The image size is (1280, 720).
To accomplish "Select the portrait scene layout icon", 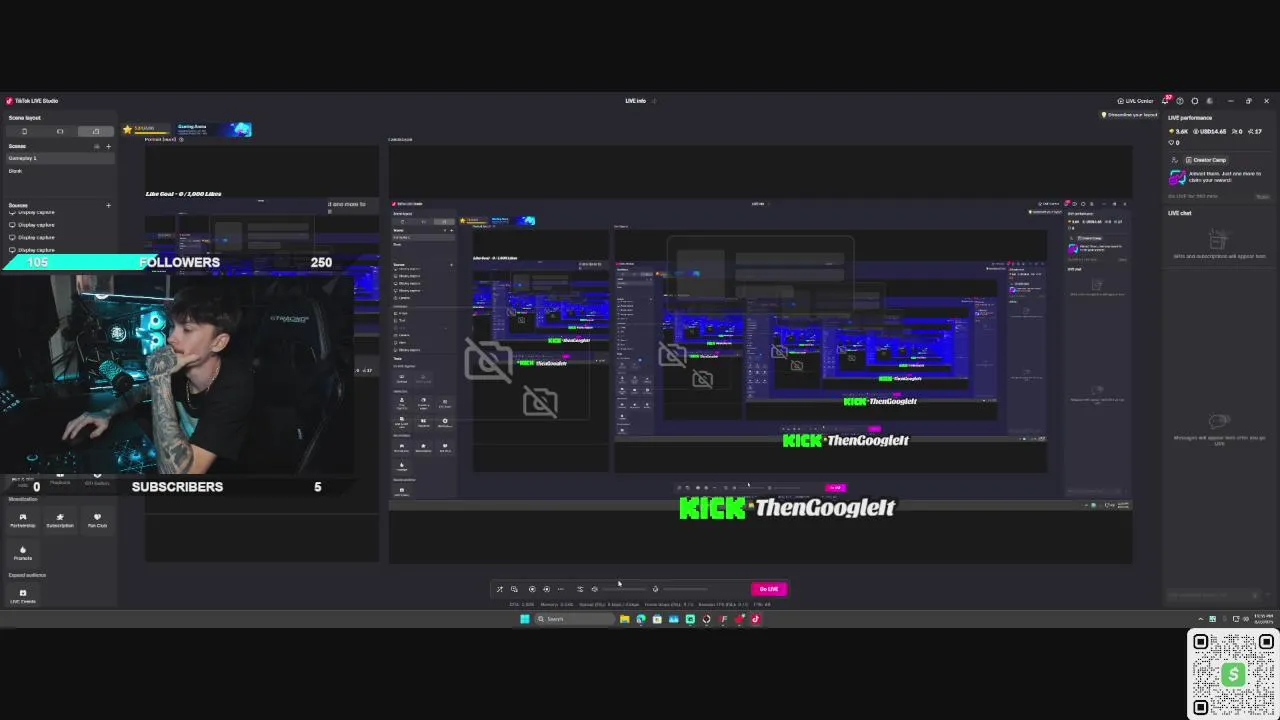I will [x=24, y=131].
